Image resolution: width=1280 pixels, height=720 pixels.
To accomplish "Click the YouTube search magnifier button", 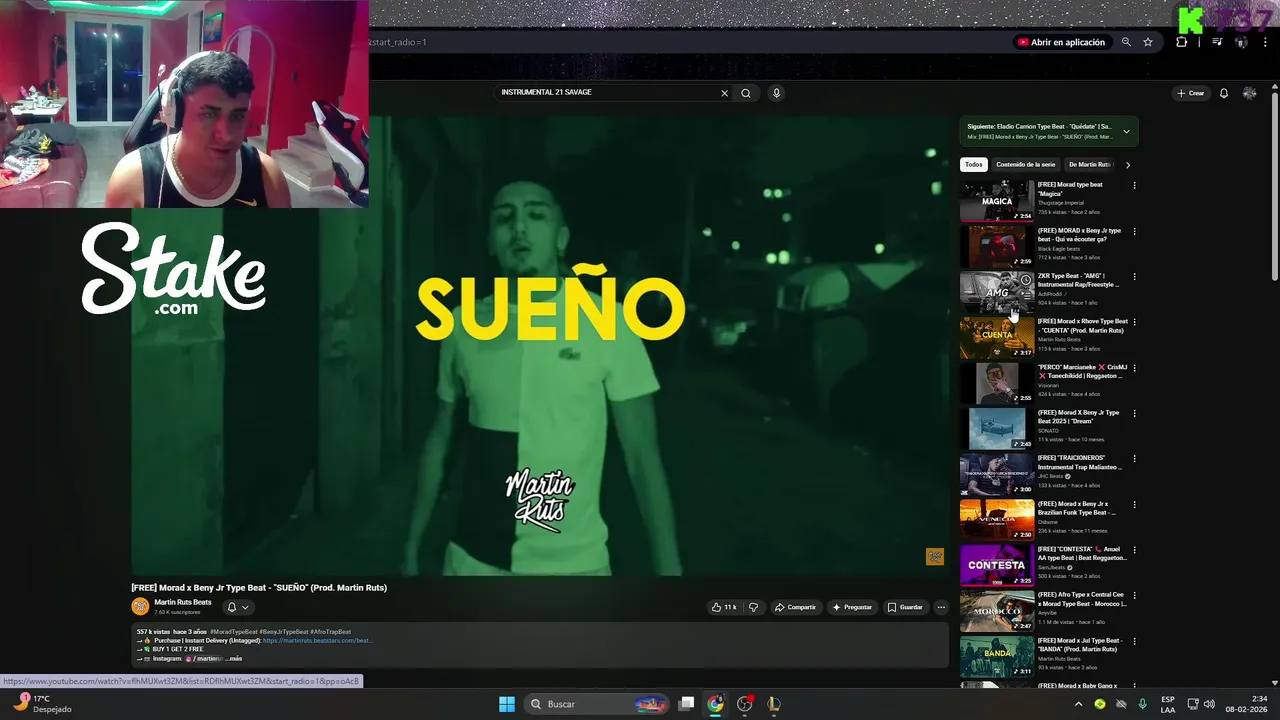I will (745, 93).
